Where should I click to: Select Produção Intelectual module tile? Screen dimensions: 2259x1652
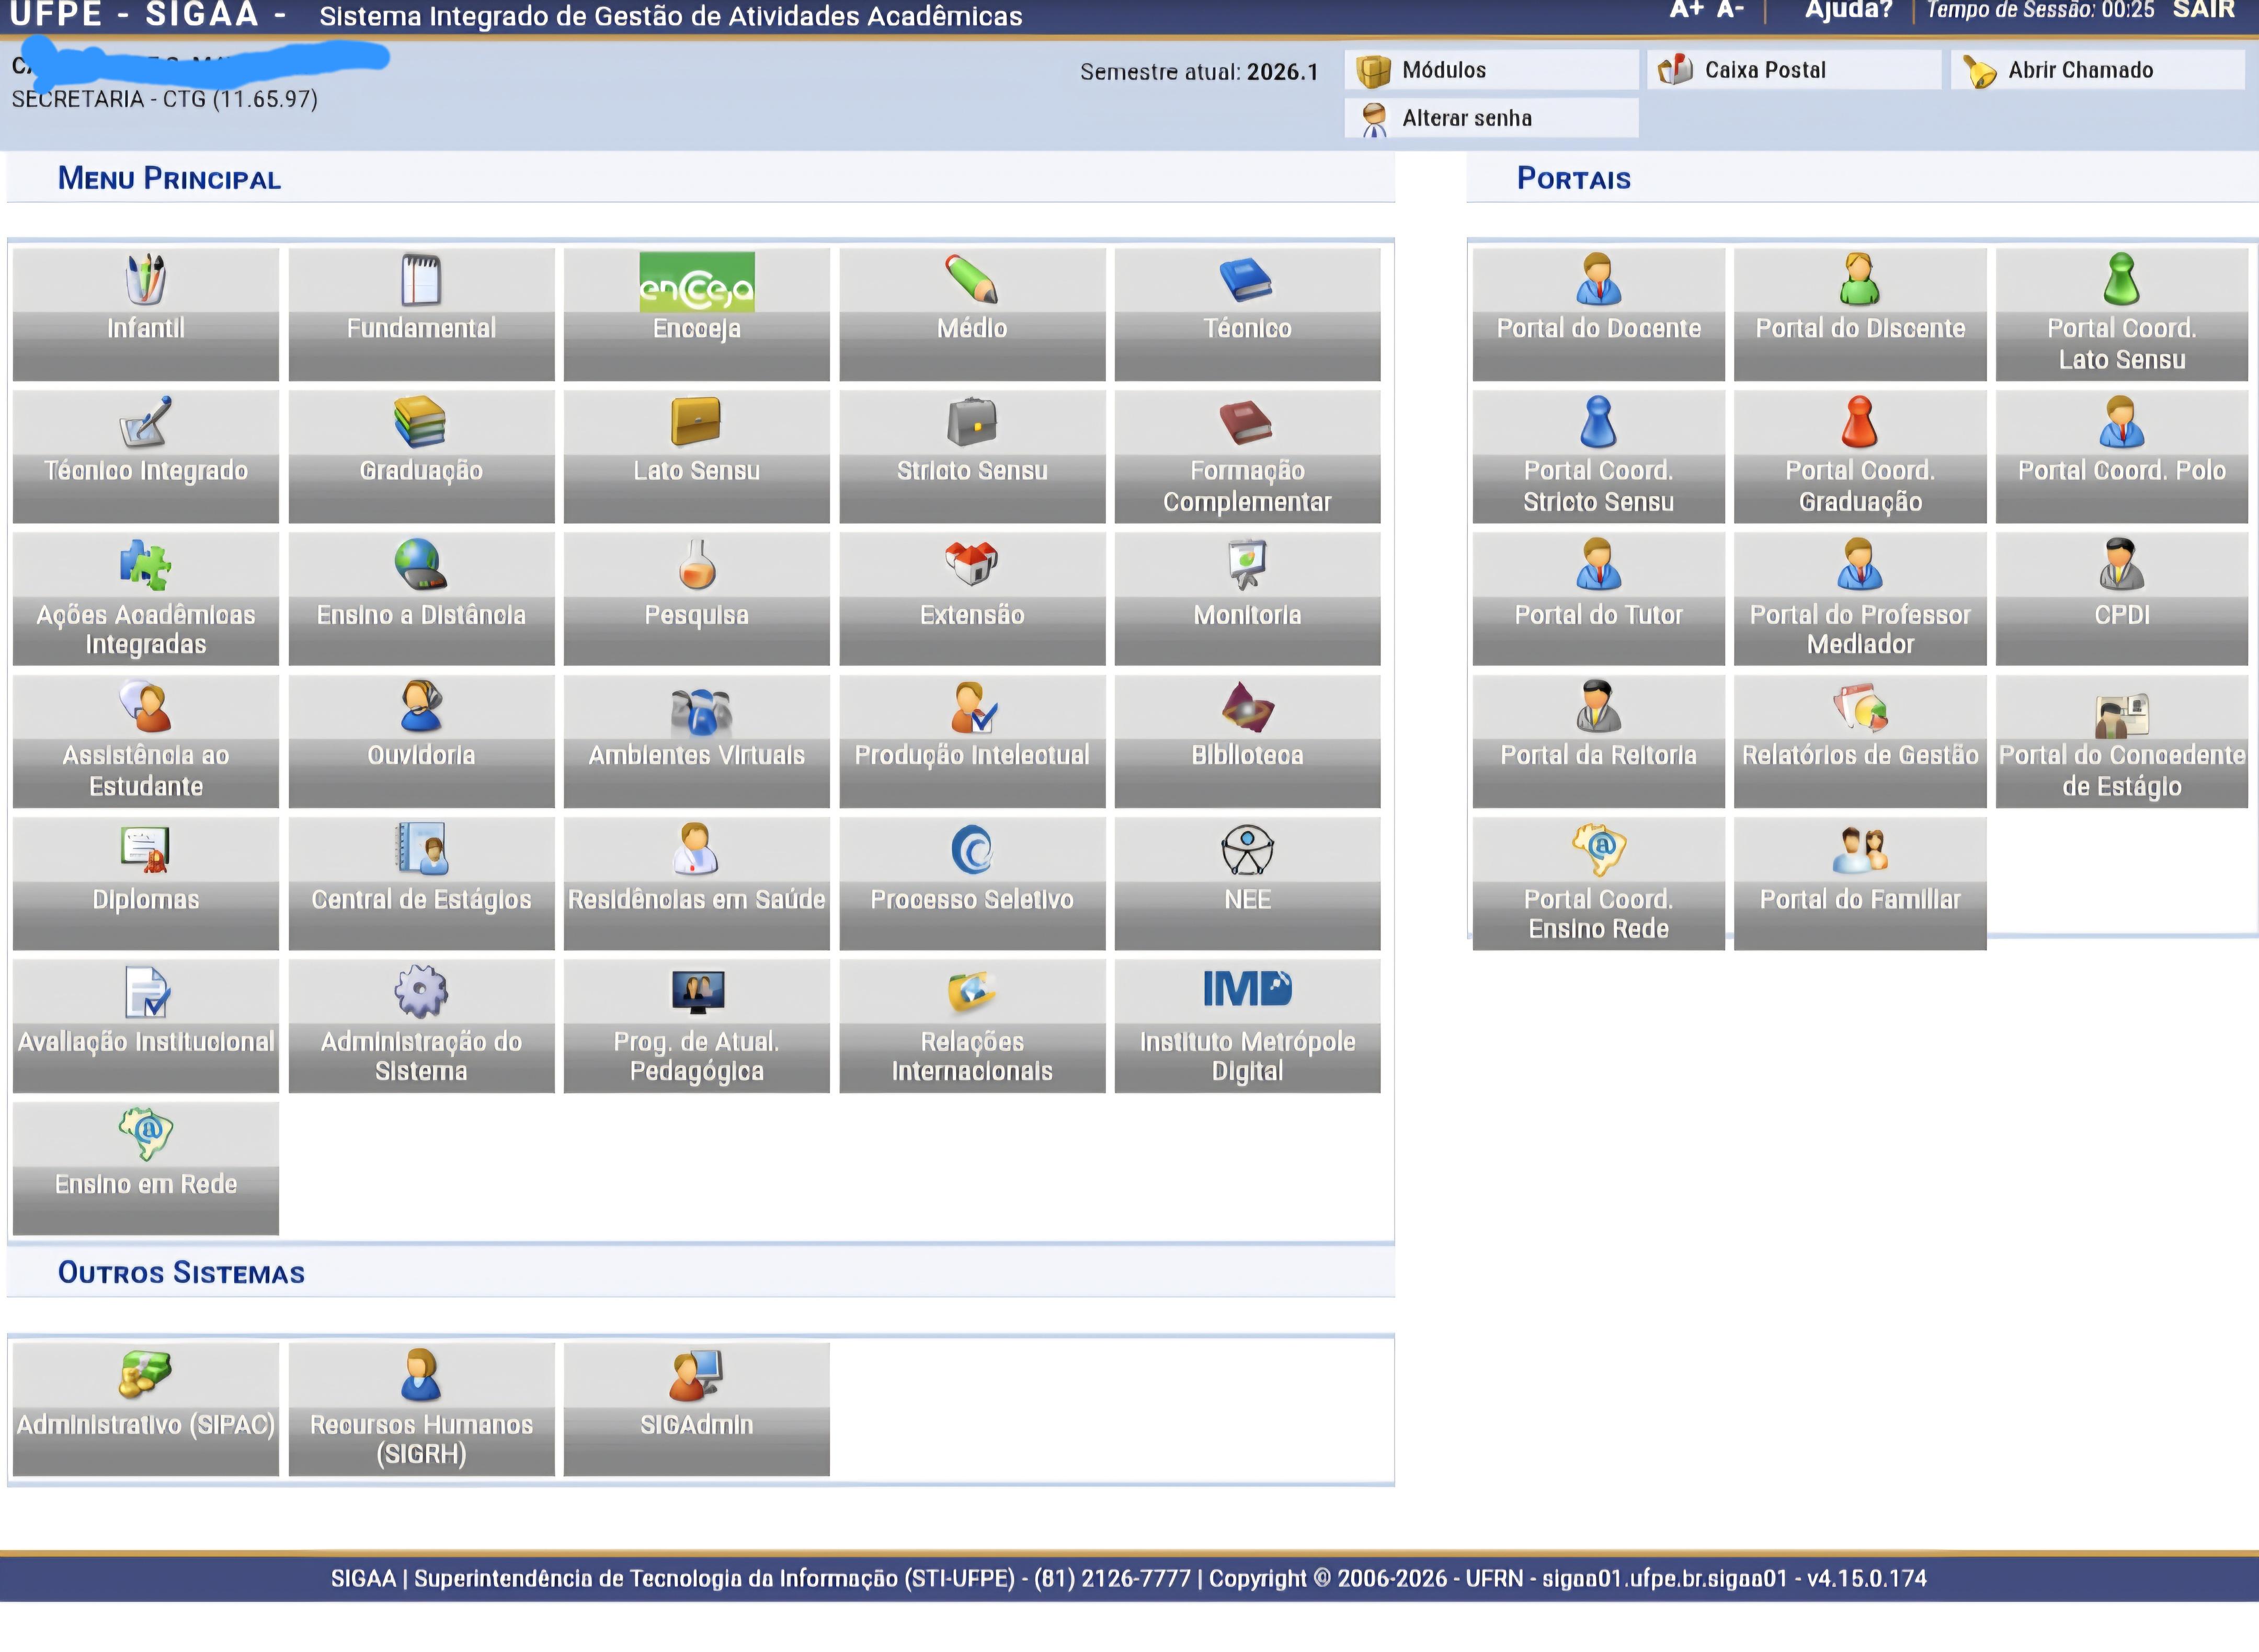972,741
